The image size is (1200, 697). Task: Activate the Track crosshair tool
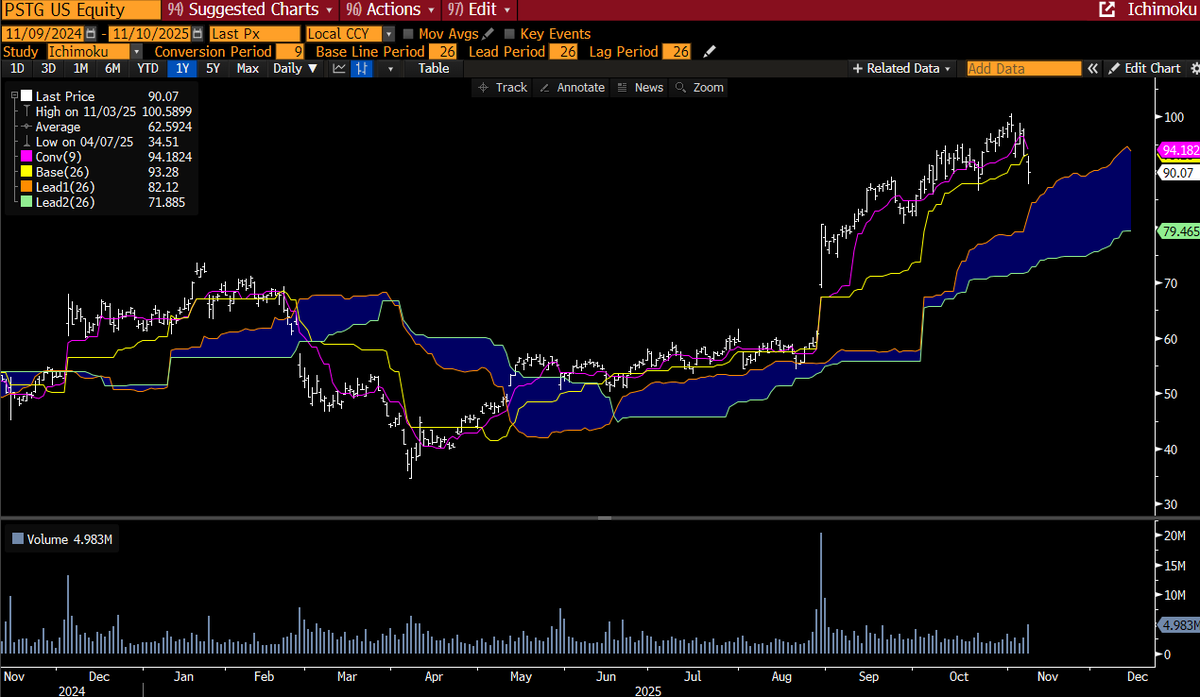coord(504,88)
